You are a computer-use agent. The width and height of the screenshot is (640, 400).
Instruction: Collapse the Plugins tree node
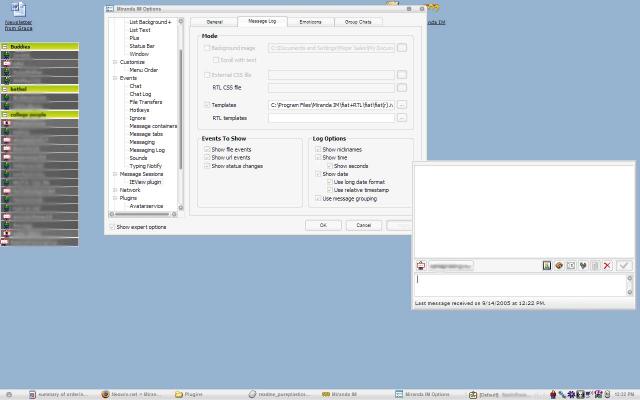click(115, 198)
